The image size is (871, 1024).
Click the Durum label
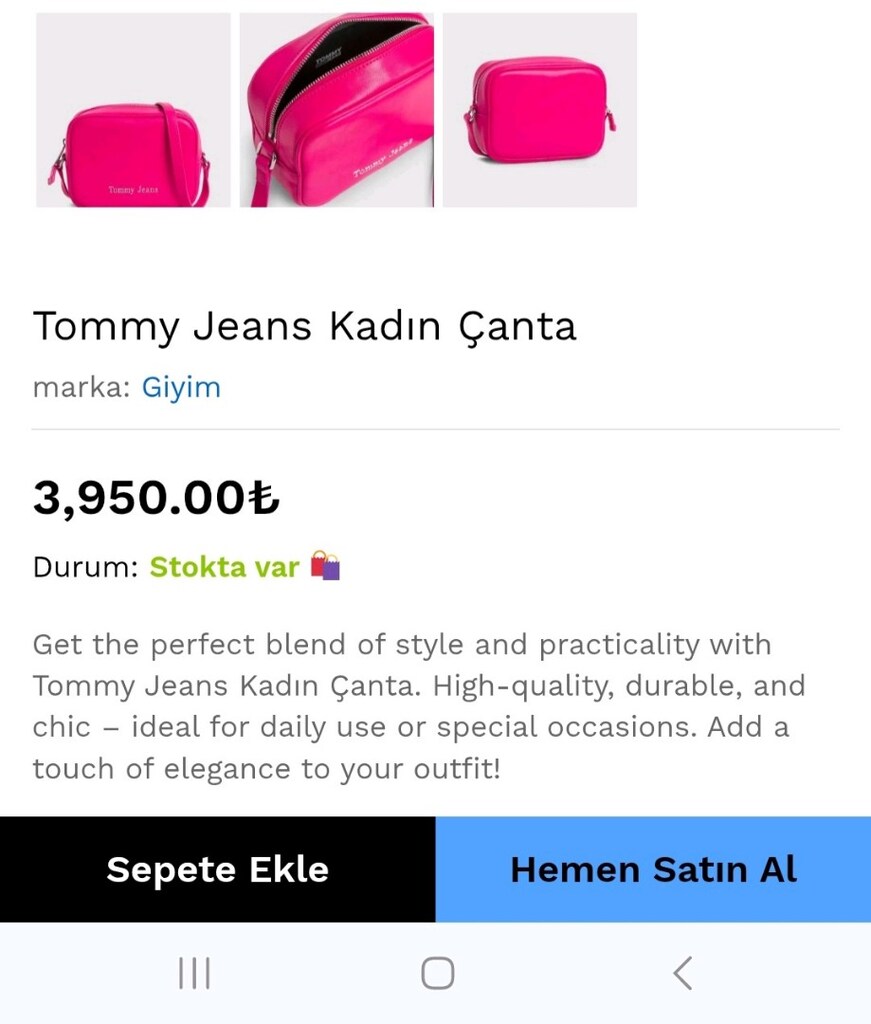pos(86,567)
